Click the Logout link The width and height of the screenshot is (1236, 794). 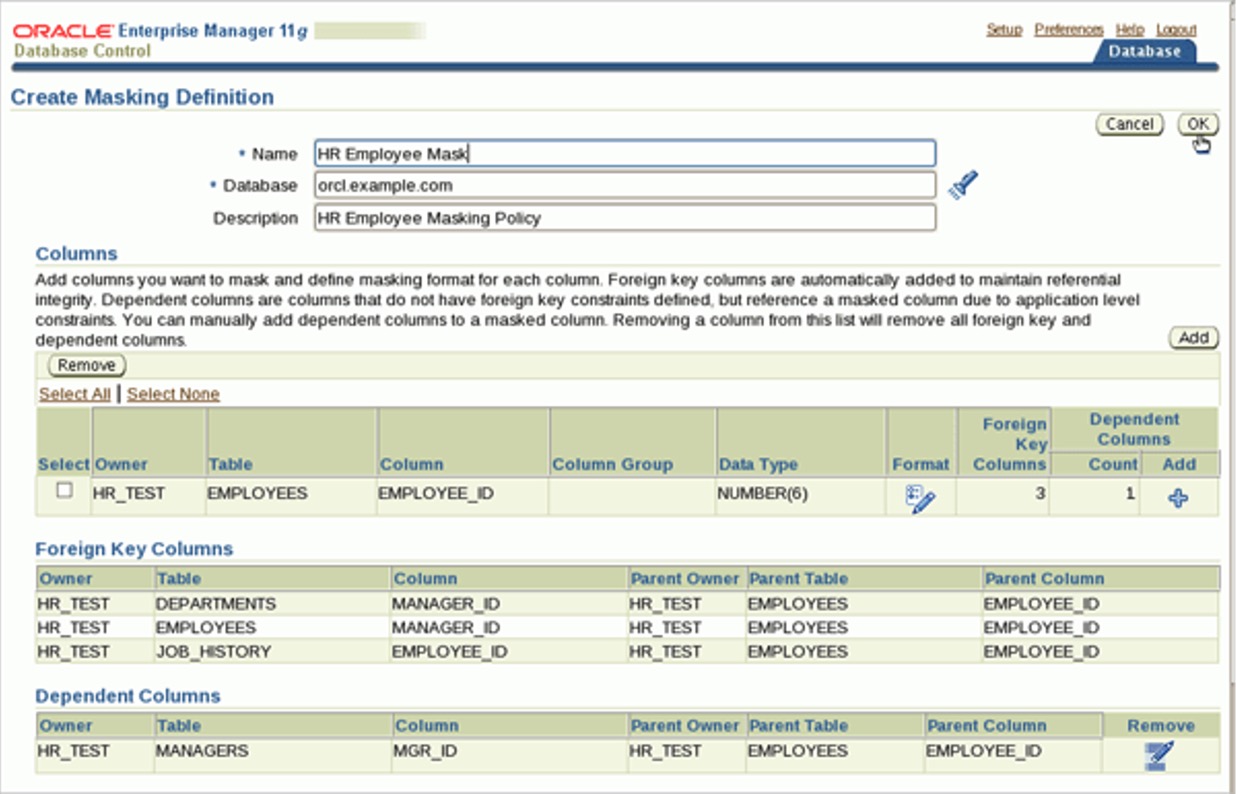point(1176,30)
